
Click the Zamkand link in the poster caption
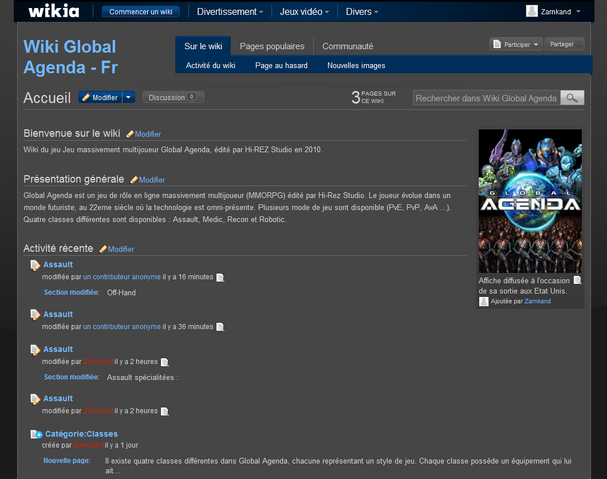point(537,301)
